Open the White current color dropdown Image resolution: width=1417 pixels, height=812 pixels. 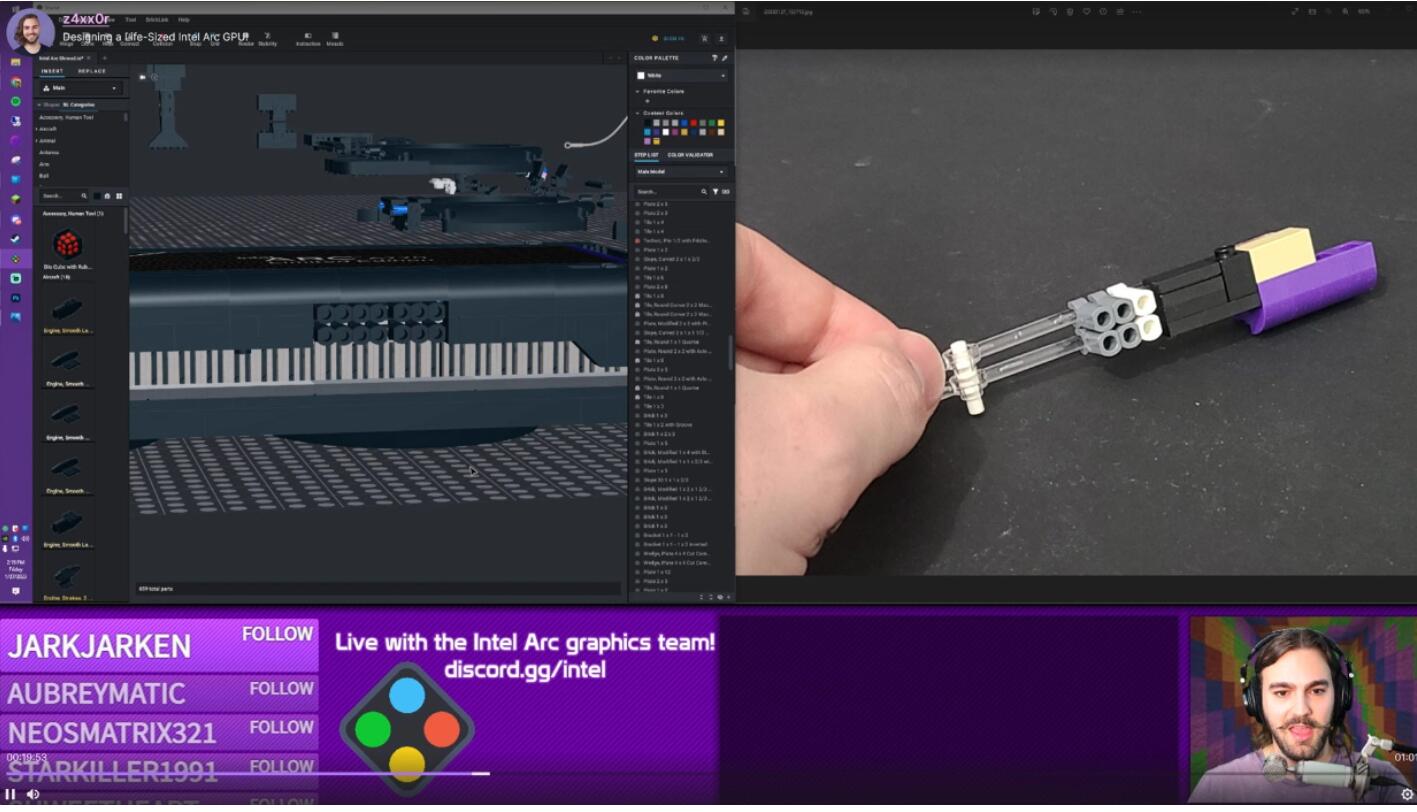click(x=681, y=75)
